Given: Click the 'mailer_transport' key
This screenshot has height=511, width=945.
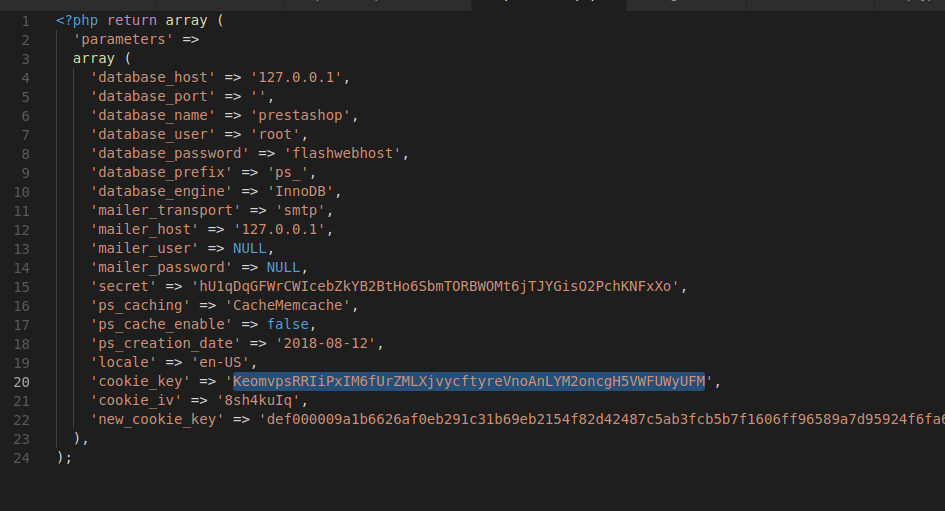Looking at the screenshot, I should (166, 210).
